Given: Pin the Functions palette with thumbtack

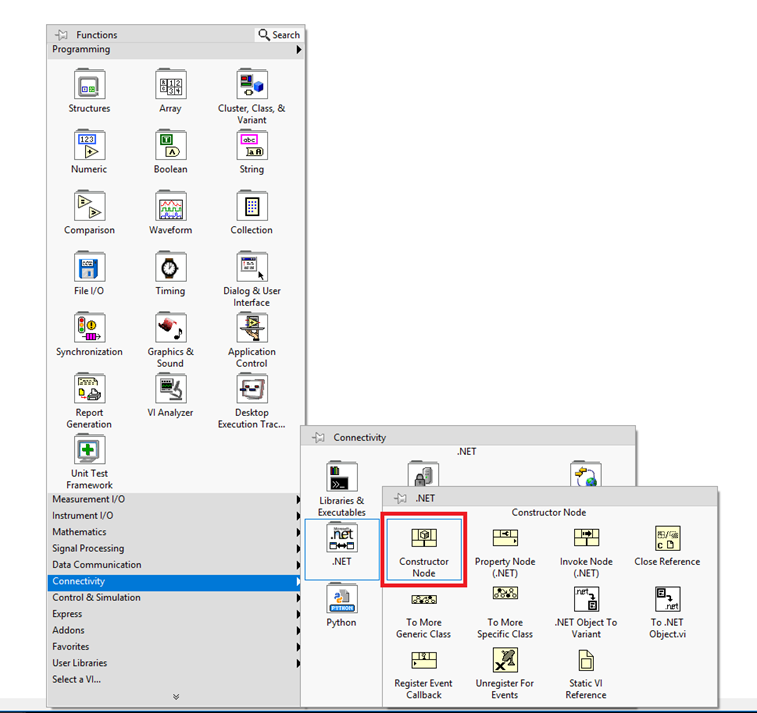Looking at the screenshot, I should point(62,35).
